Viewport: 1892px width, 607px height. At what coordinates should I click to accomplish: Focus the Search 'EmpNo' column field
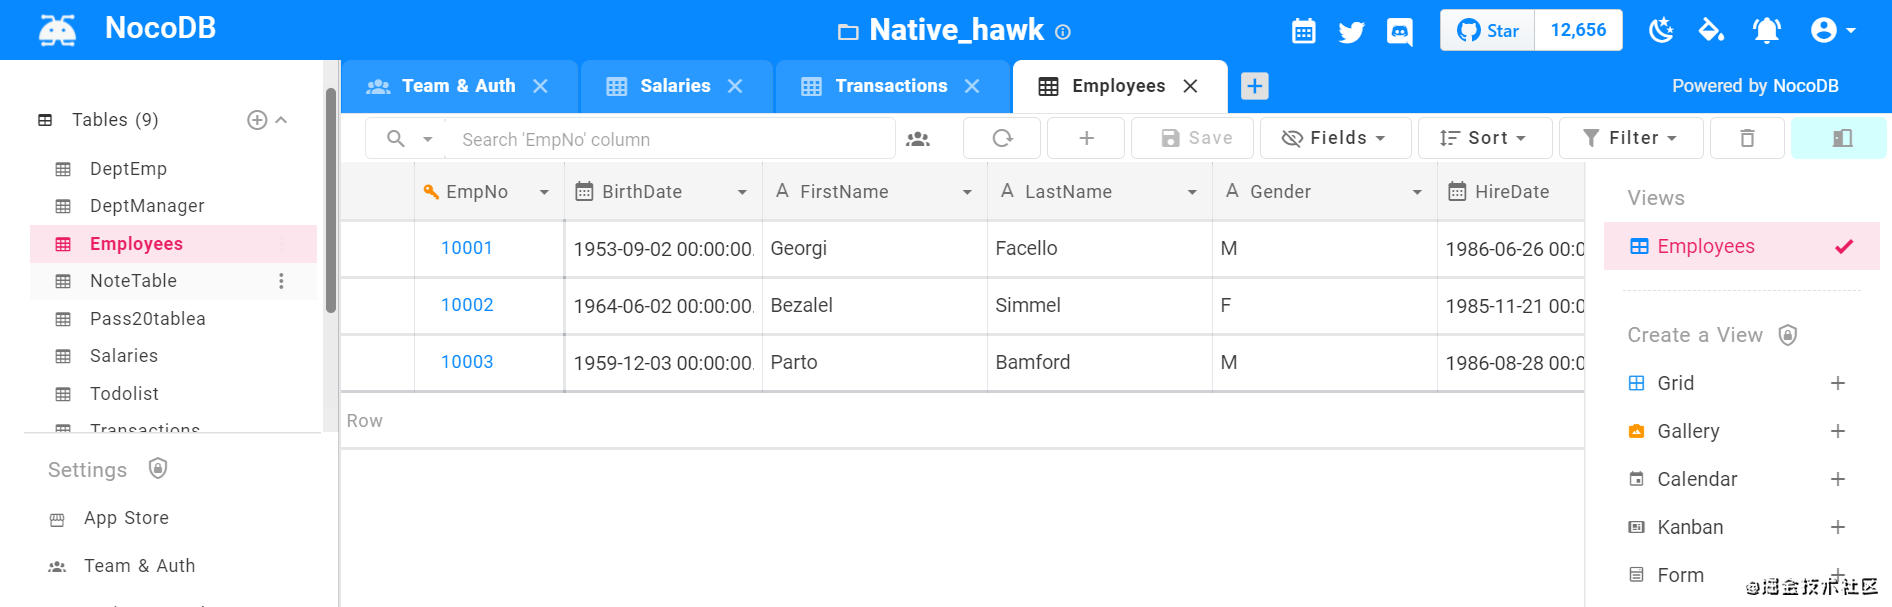(670, 139)
